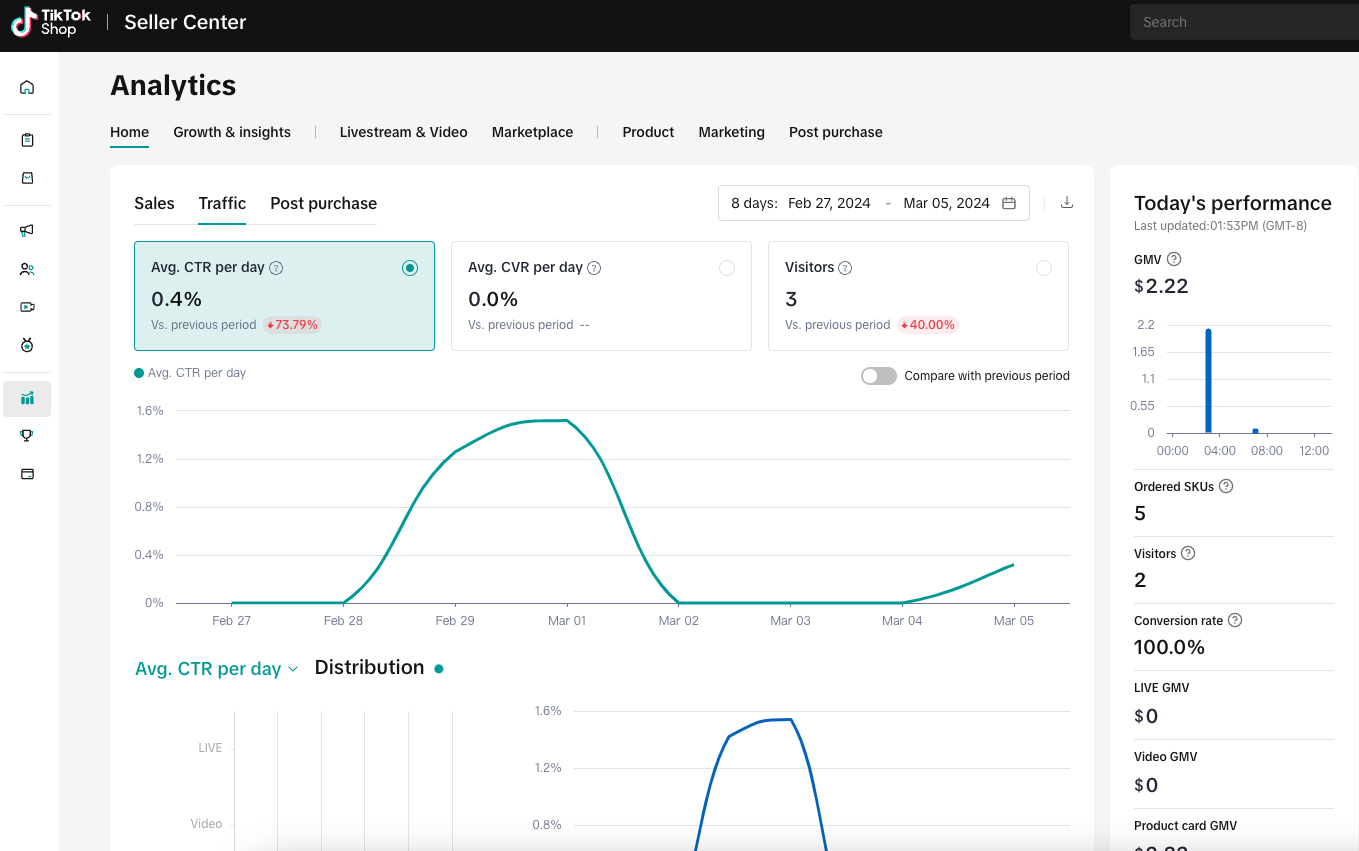Image resolution: width=1359 pixels, height=851 pixels.
Task: Switch to the Growth & insights tab
Action: pyautogui.click(x=232, y=132)
